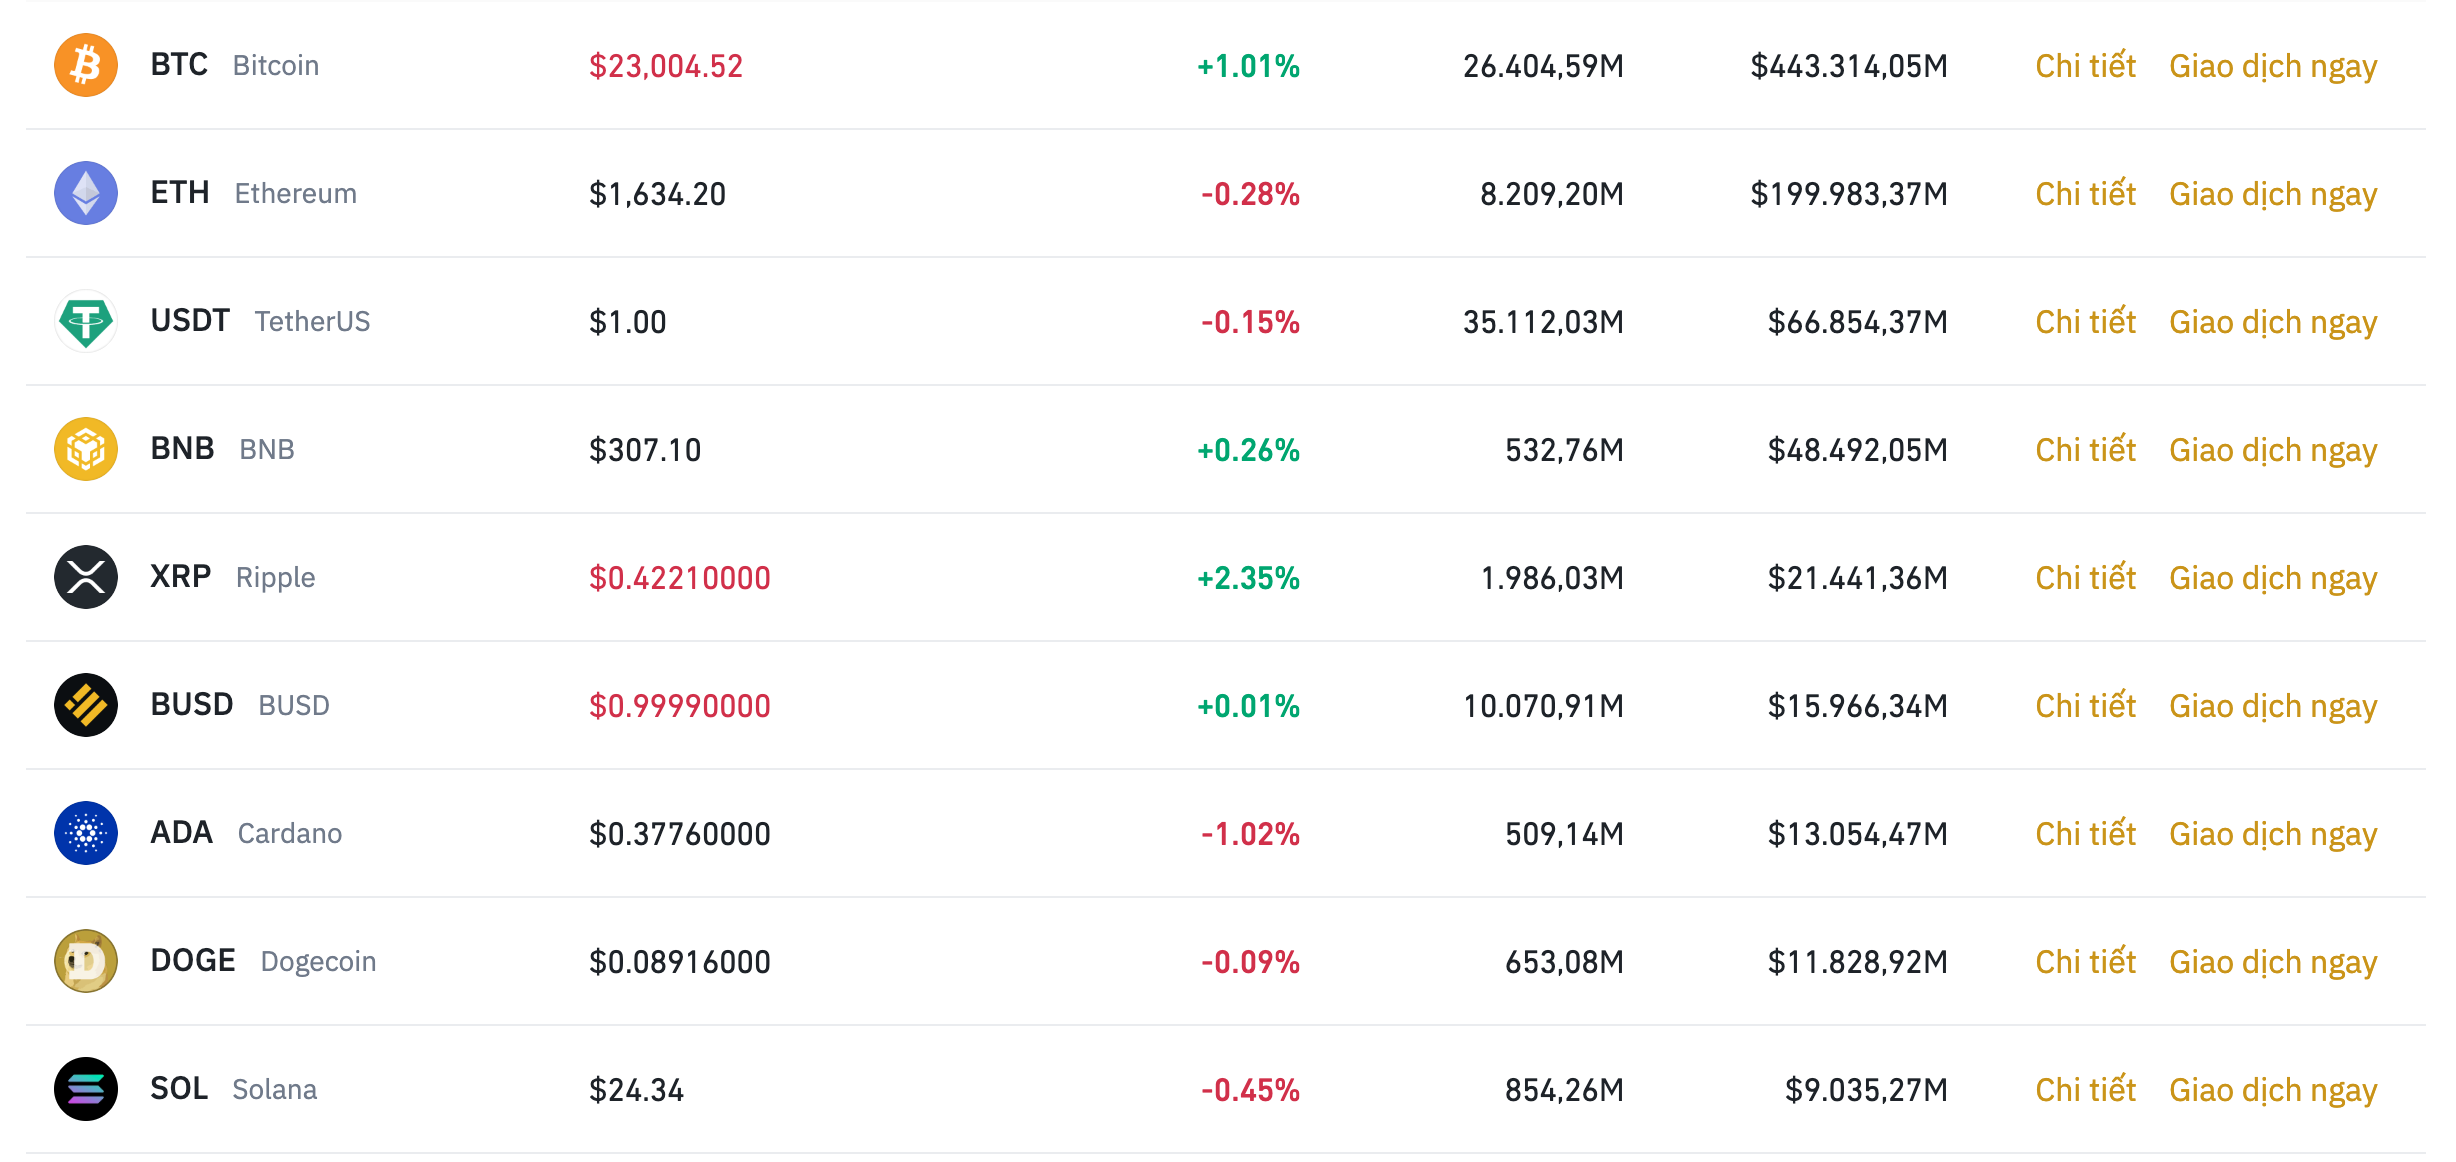This screenshot has width=2456, height=1162.
Task: Click the -1.02% change for ADA
Action: (x=1250, y=834)
